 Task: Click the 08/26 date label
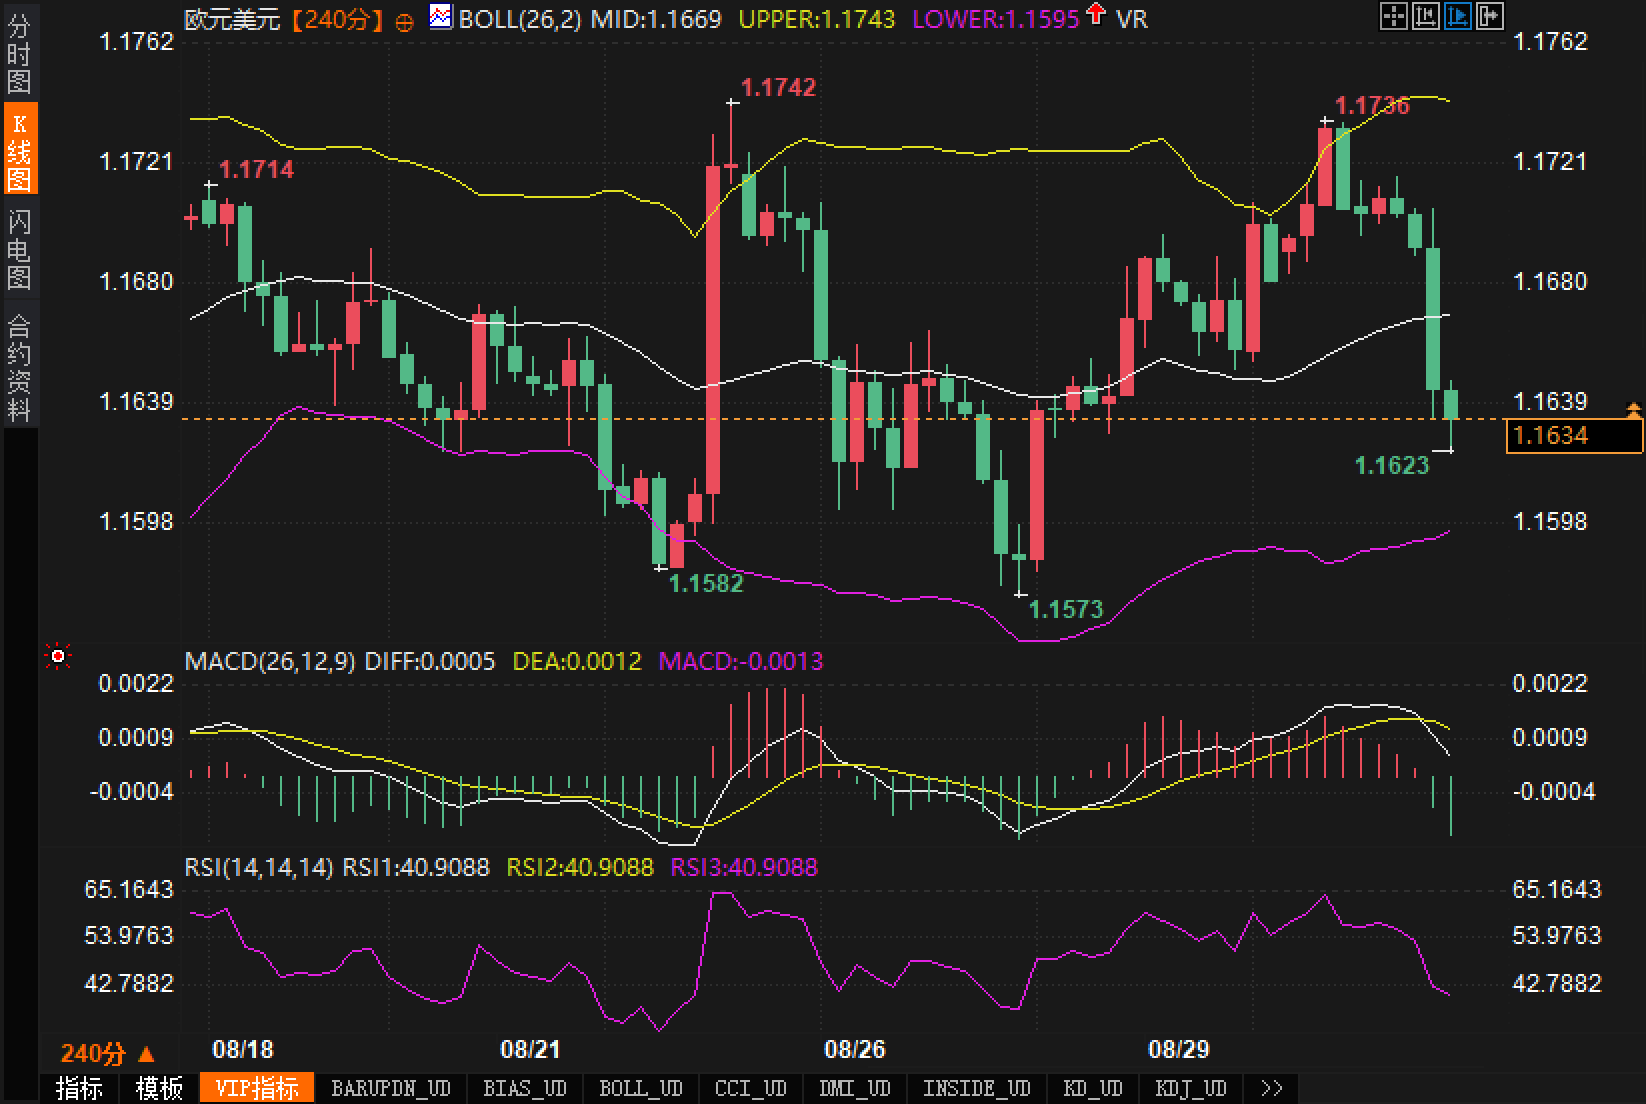click(x=854, y=1049)
